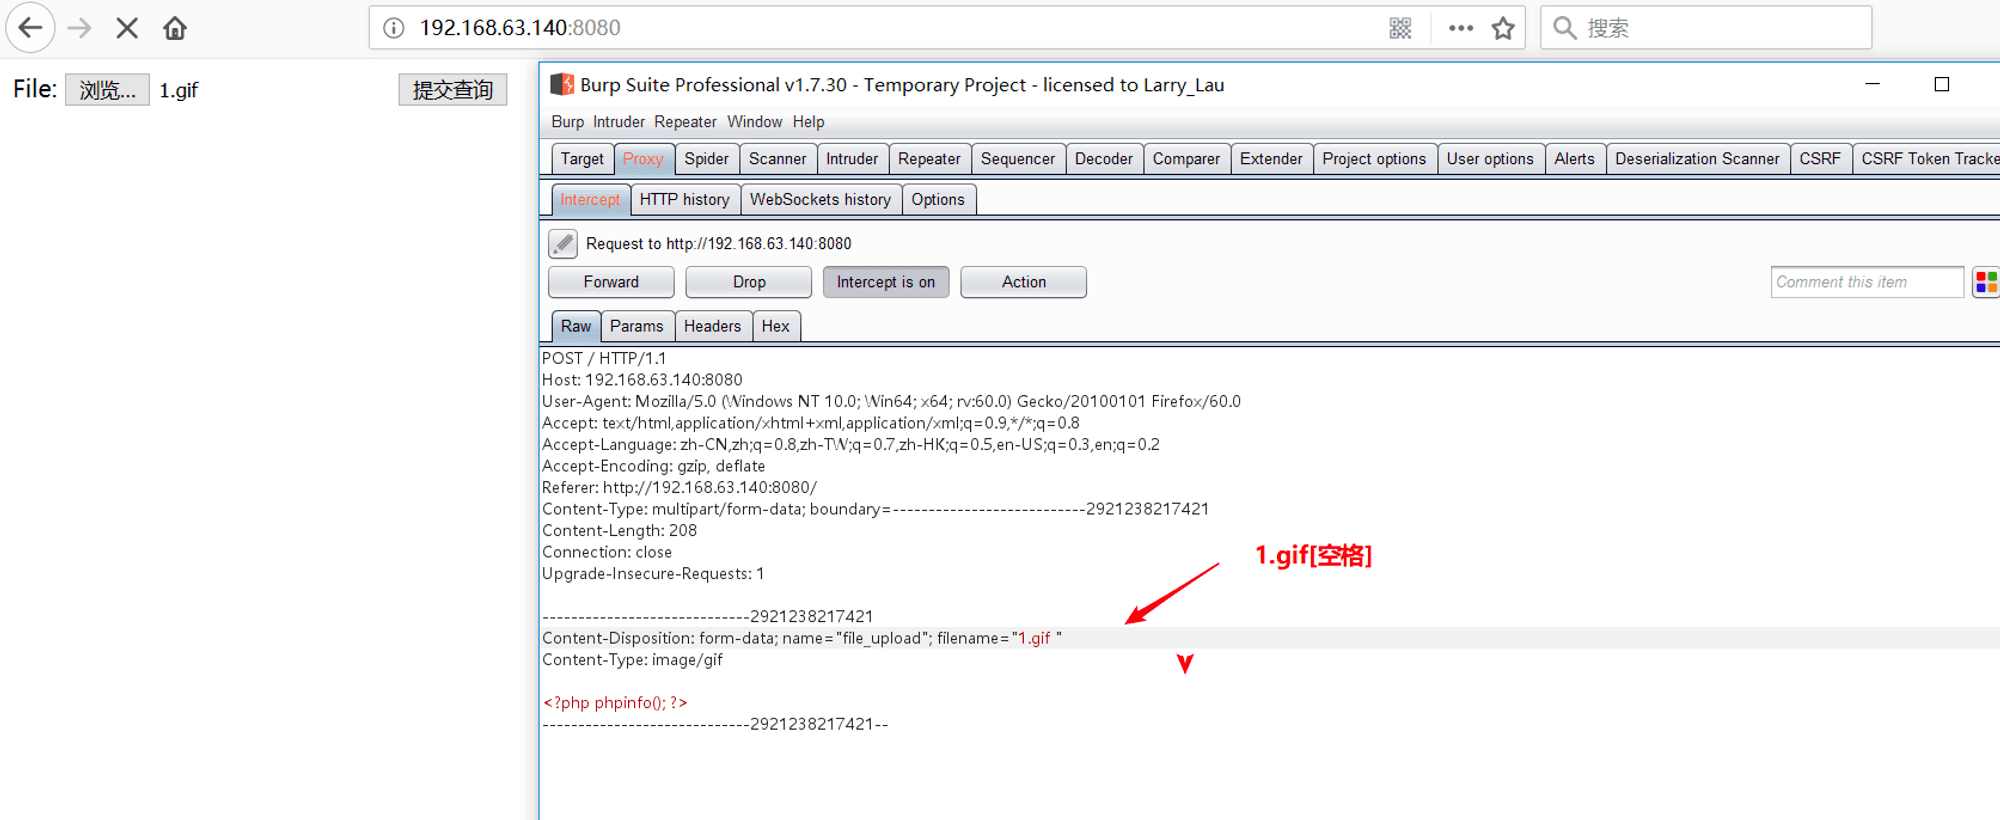The width and height of the screenshot is (2000, 820).
Task: Select the Intercept sub-tab
Action: [x=590, y=200]
